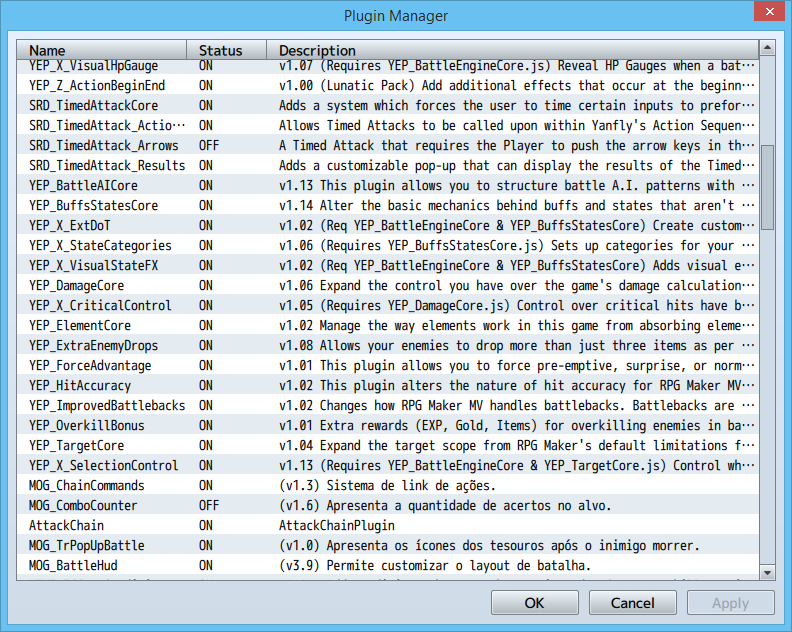The width and height of the screenshot is (792, 632).
Task: Click the OK button
Action: click(534, 603)
